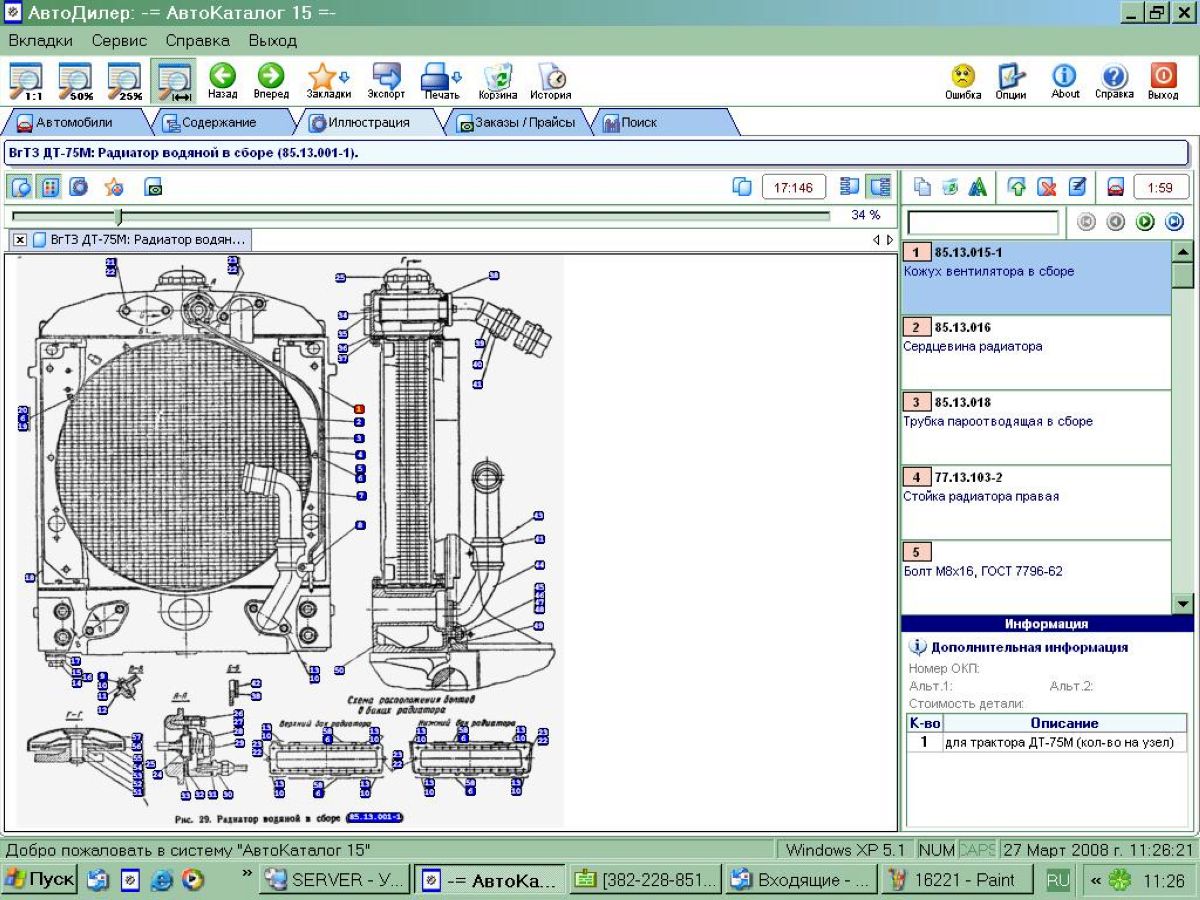Open the Корзина (Cart) icon
Screen dimensions: 1200x900
[497, 77]
